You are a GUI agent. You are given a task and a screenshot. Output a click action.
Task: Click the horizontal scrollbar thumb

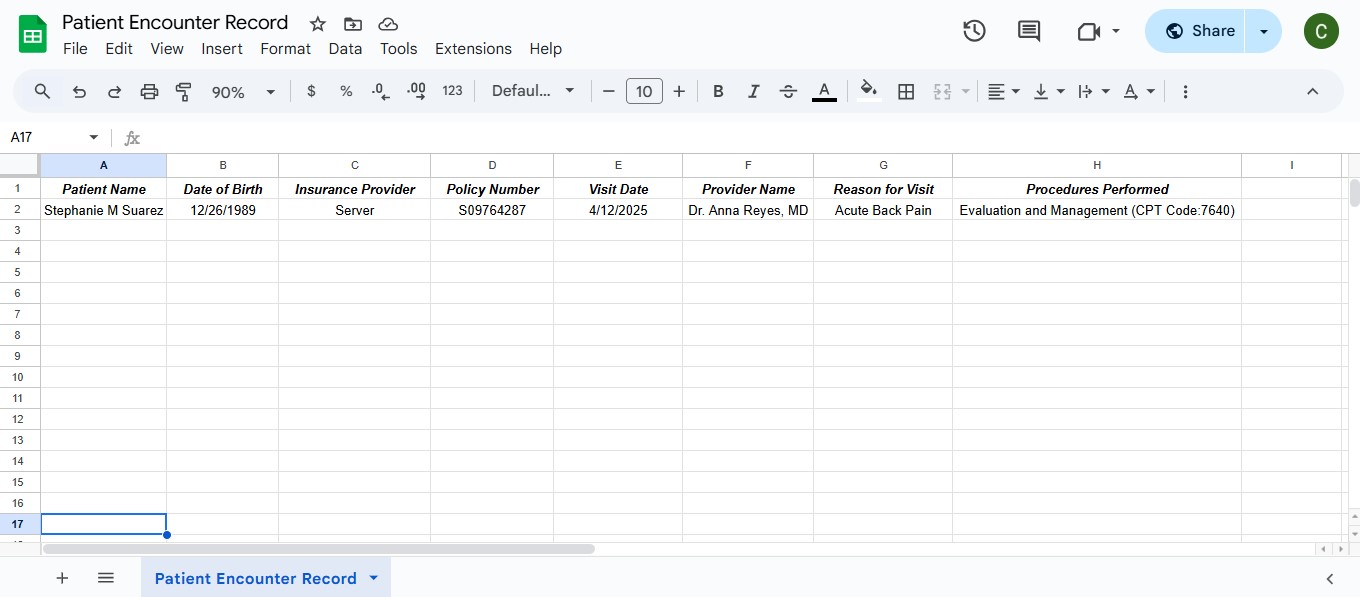tap(319, 549)
